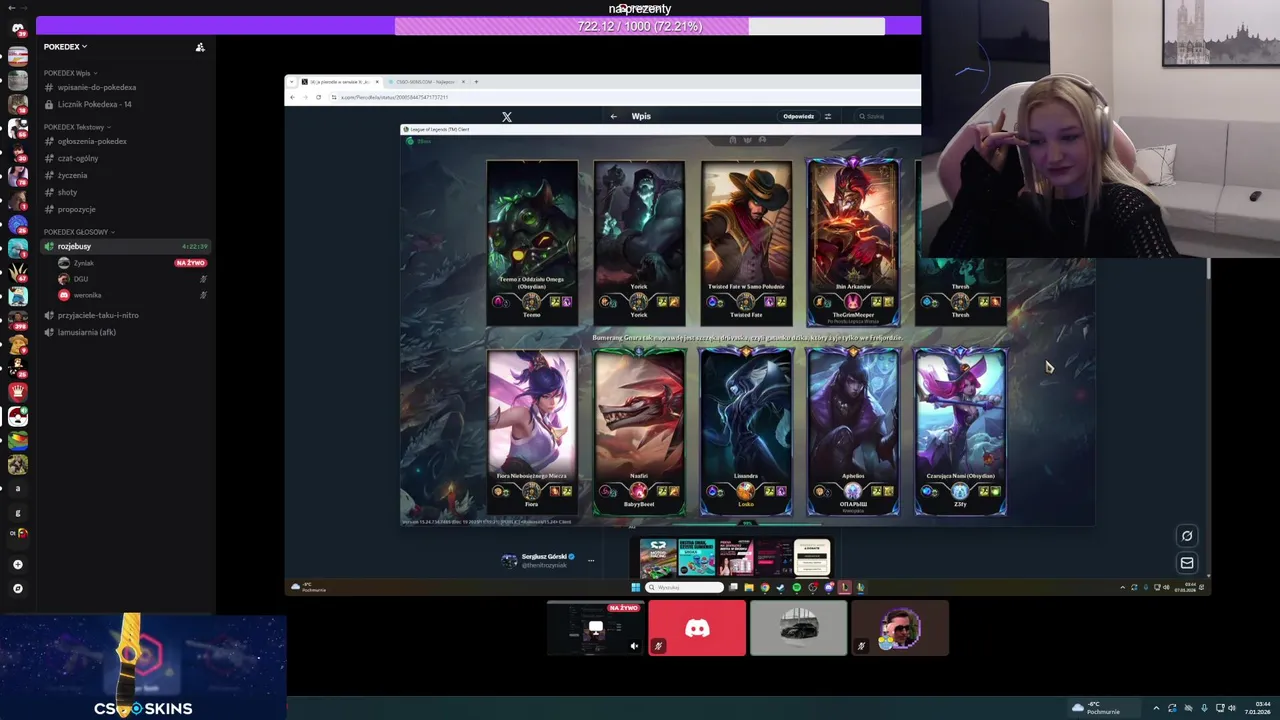Open the reply settings sliders icon
Viewport: 1280px width, 720px height.
tap(827, 117)
